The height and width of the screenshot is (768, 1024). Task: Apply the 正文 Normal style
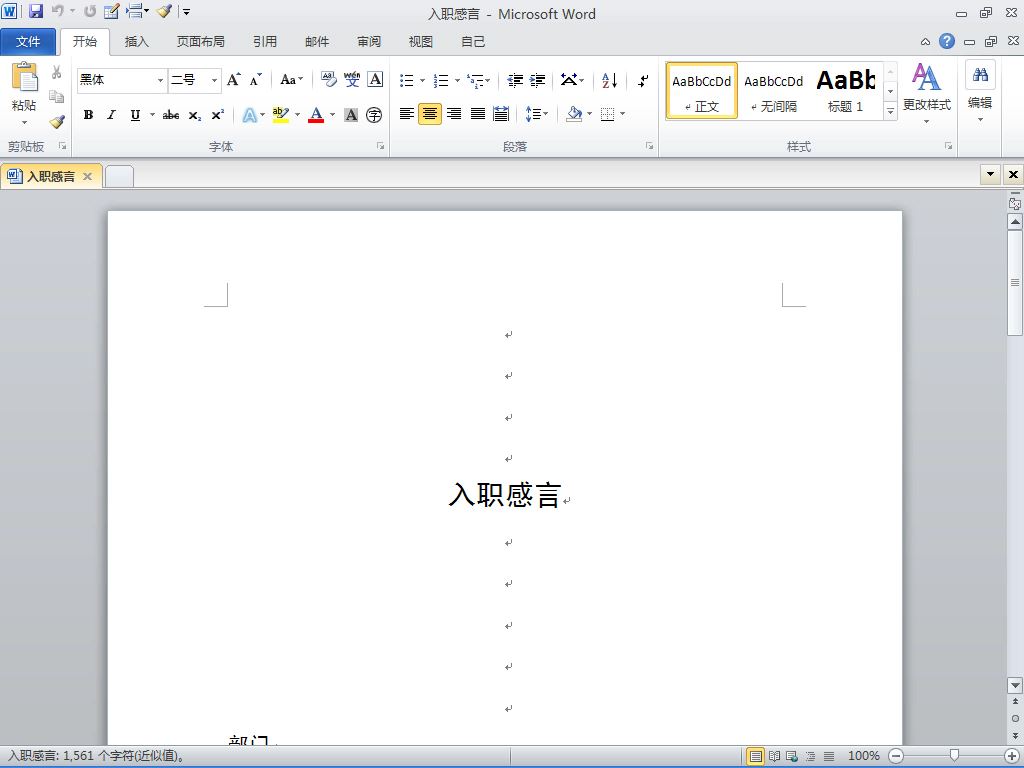point(702,91)
